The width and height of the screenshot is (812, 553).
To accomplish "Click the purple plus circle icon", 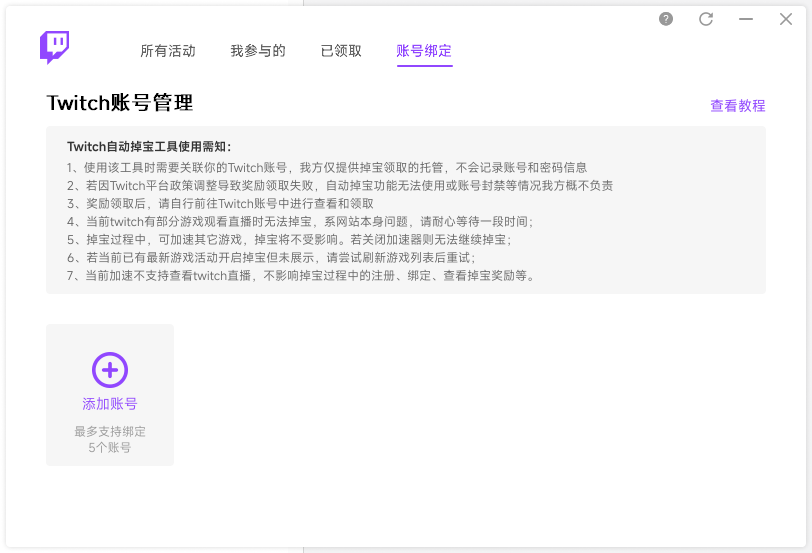I will pyautogui.click(x=110, y=370).
